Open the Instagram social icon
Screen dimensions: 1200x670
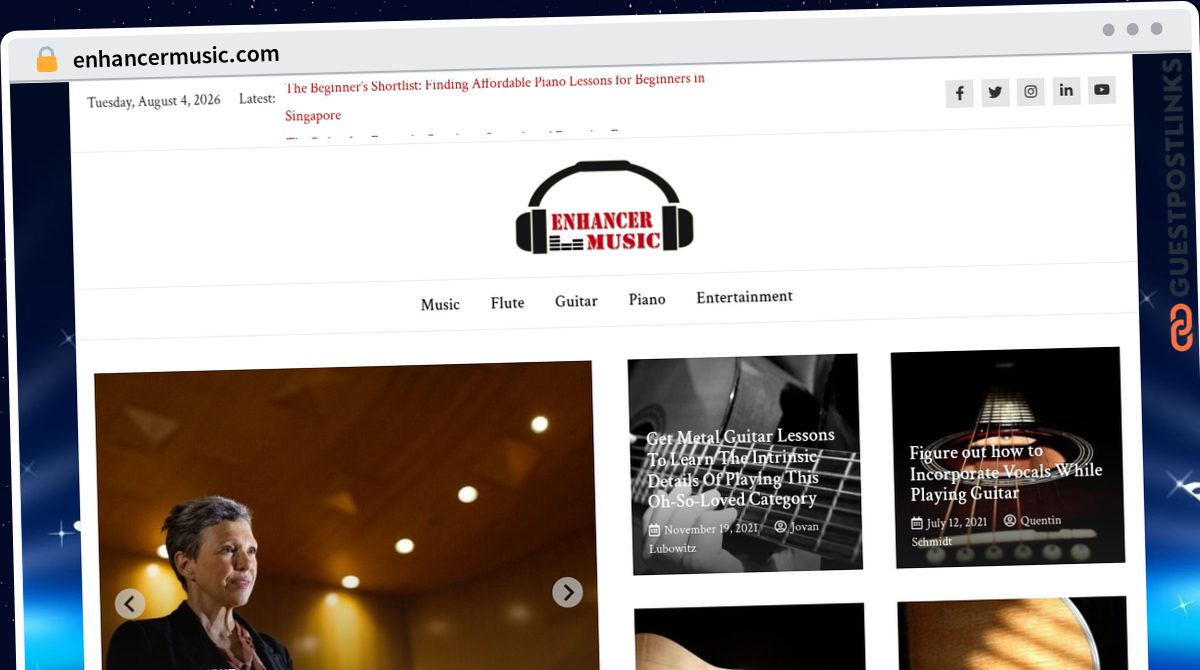click(1031, 92)
